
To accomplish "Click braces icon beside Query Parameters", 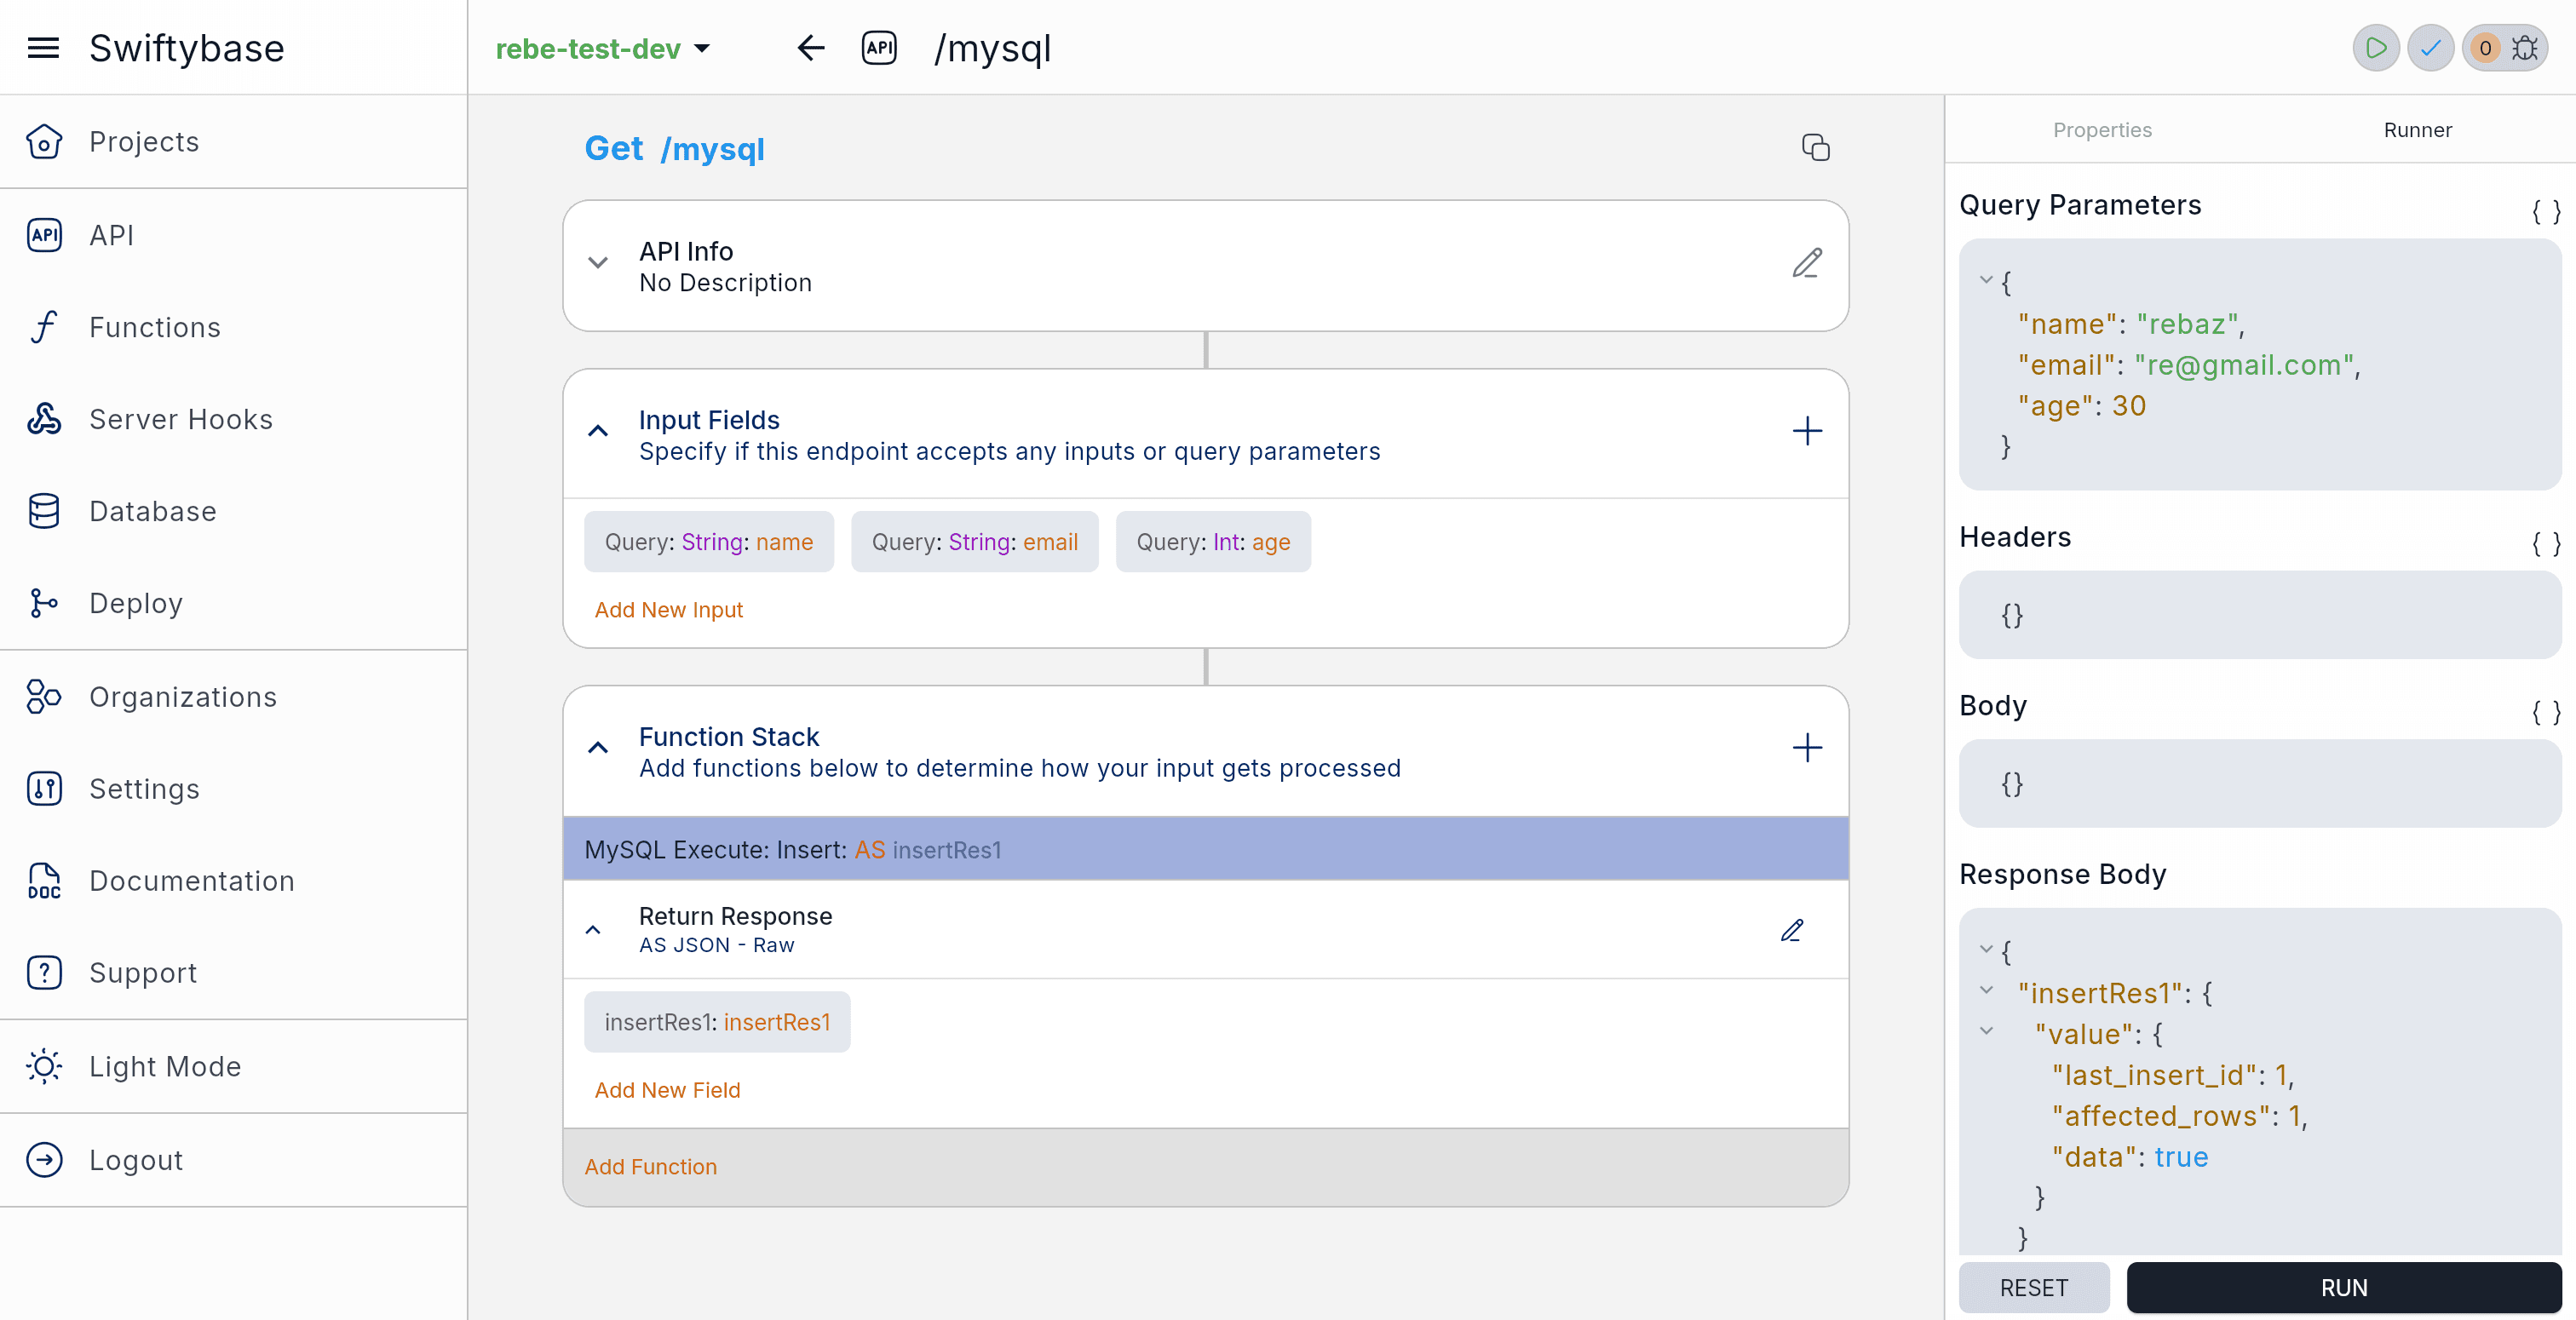I will 2546,211.
